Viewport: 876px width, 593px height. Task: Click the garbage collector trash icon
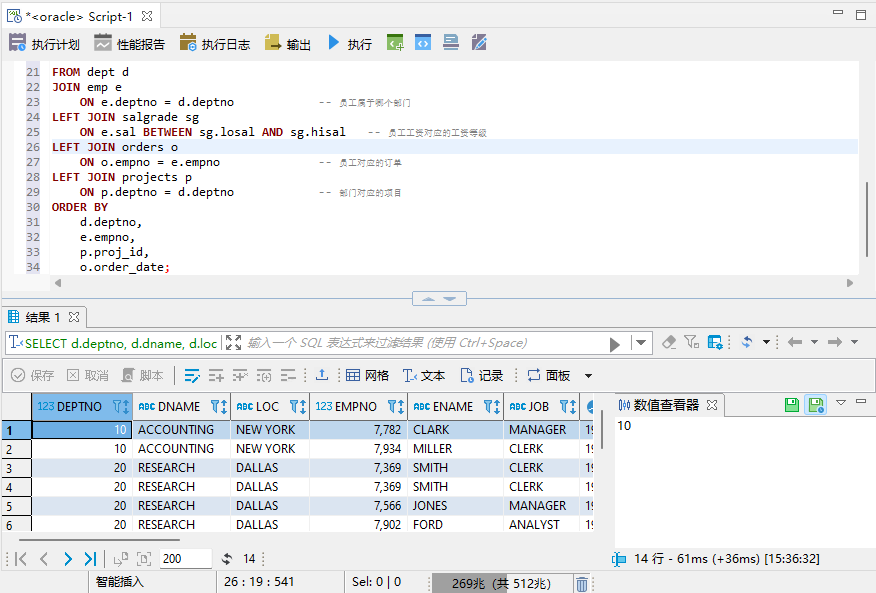tap(582, 583)
